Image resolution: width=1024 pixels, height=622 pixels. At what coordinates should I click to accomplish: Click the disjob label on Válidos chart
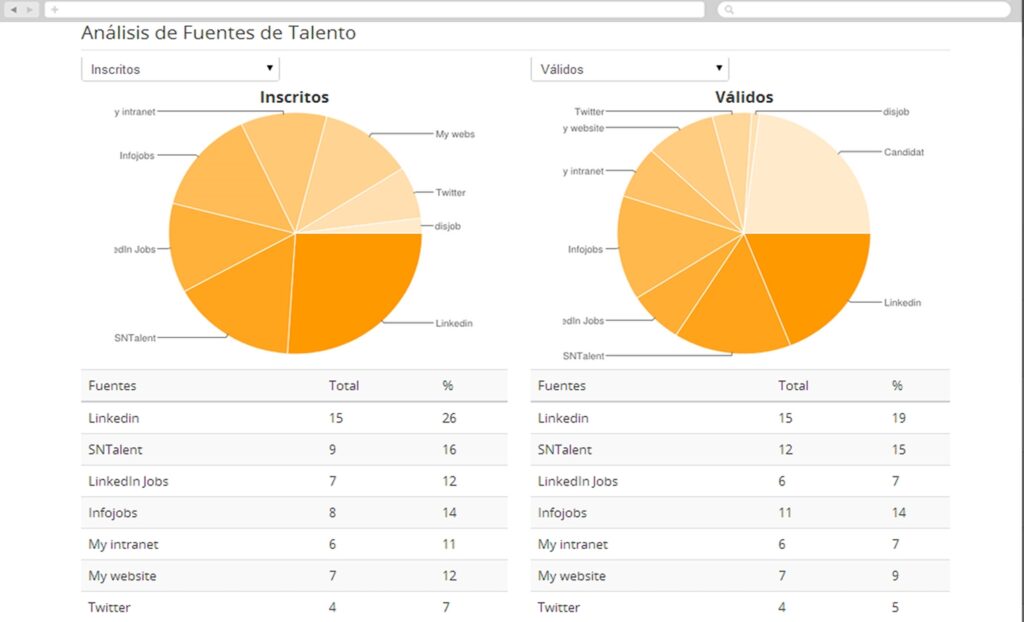(896, 112)
